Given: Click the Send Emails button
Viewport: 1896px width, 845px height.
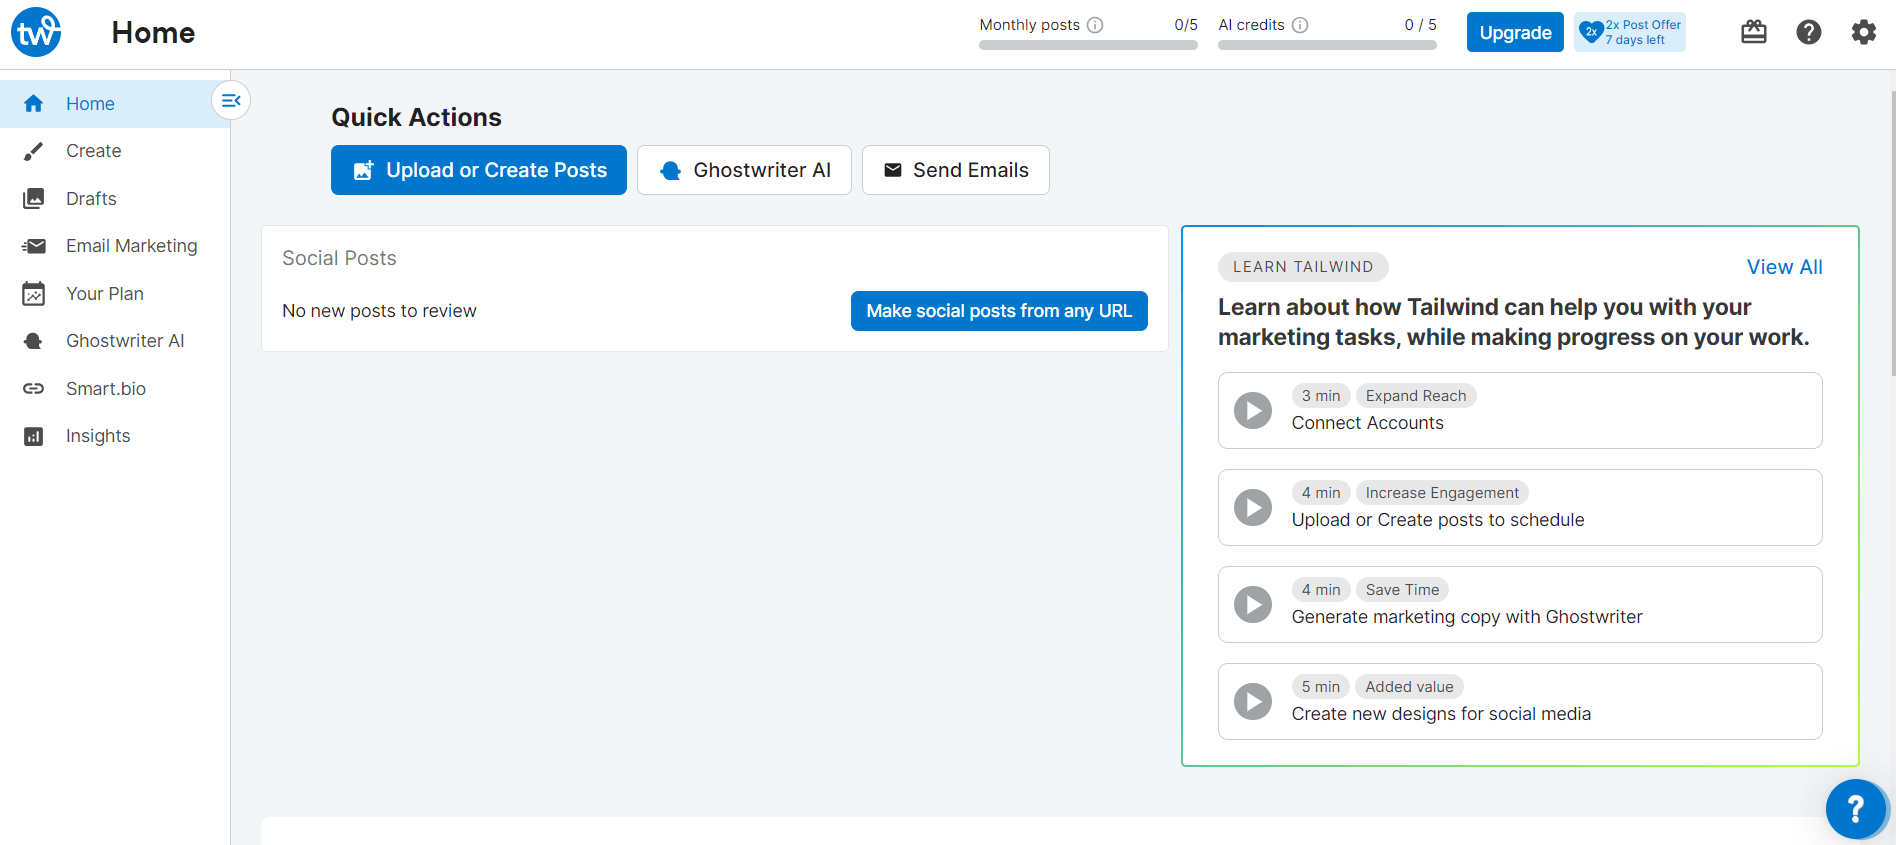Looking at the screenshot, I should click(x=956, y=170).
